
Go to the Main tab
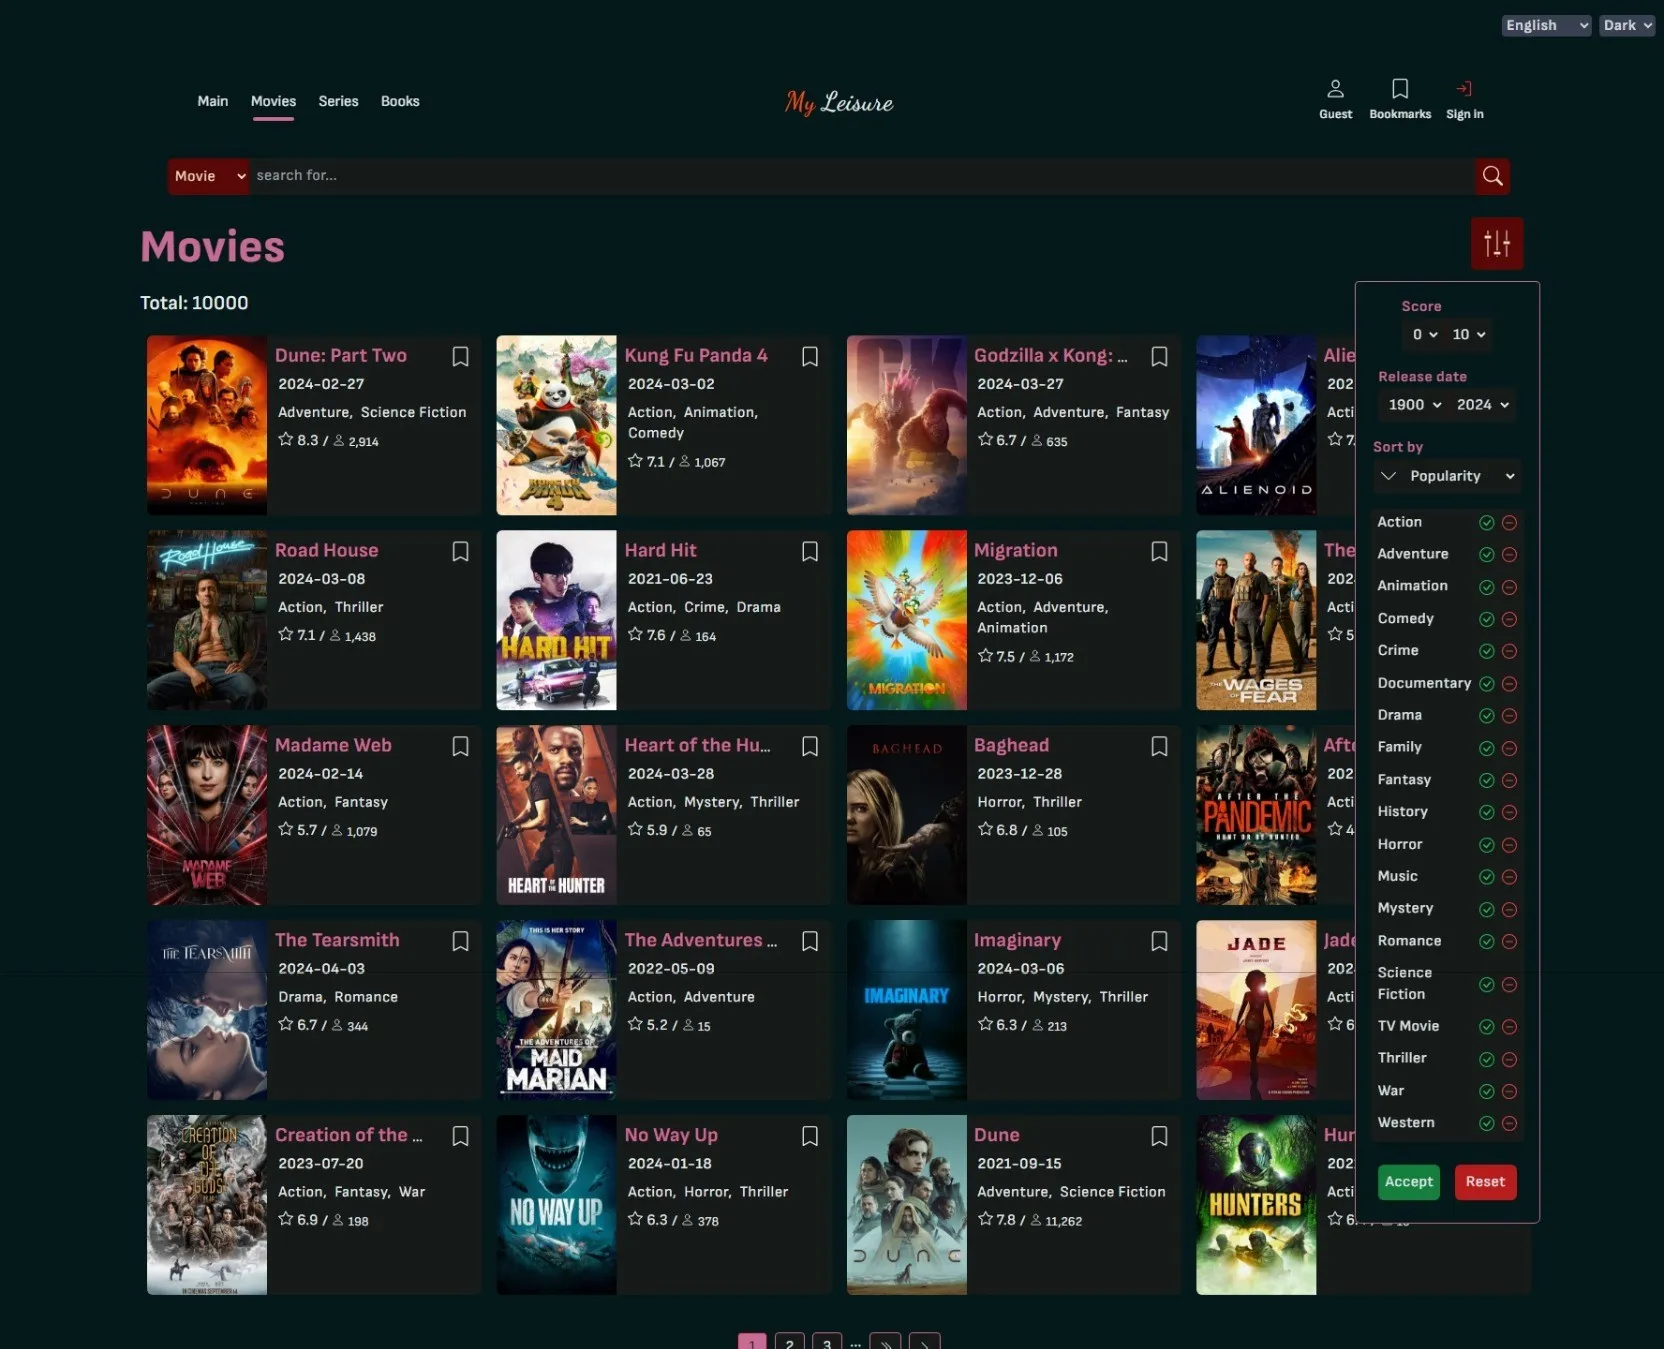[x=212, y=101]
